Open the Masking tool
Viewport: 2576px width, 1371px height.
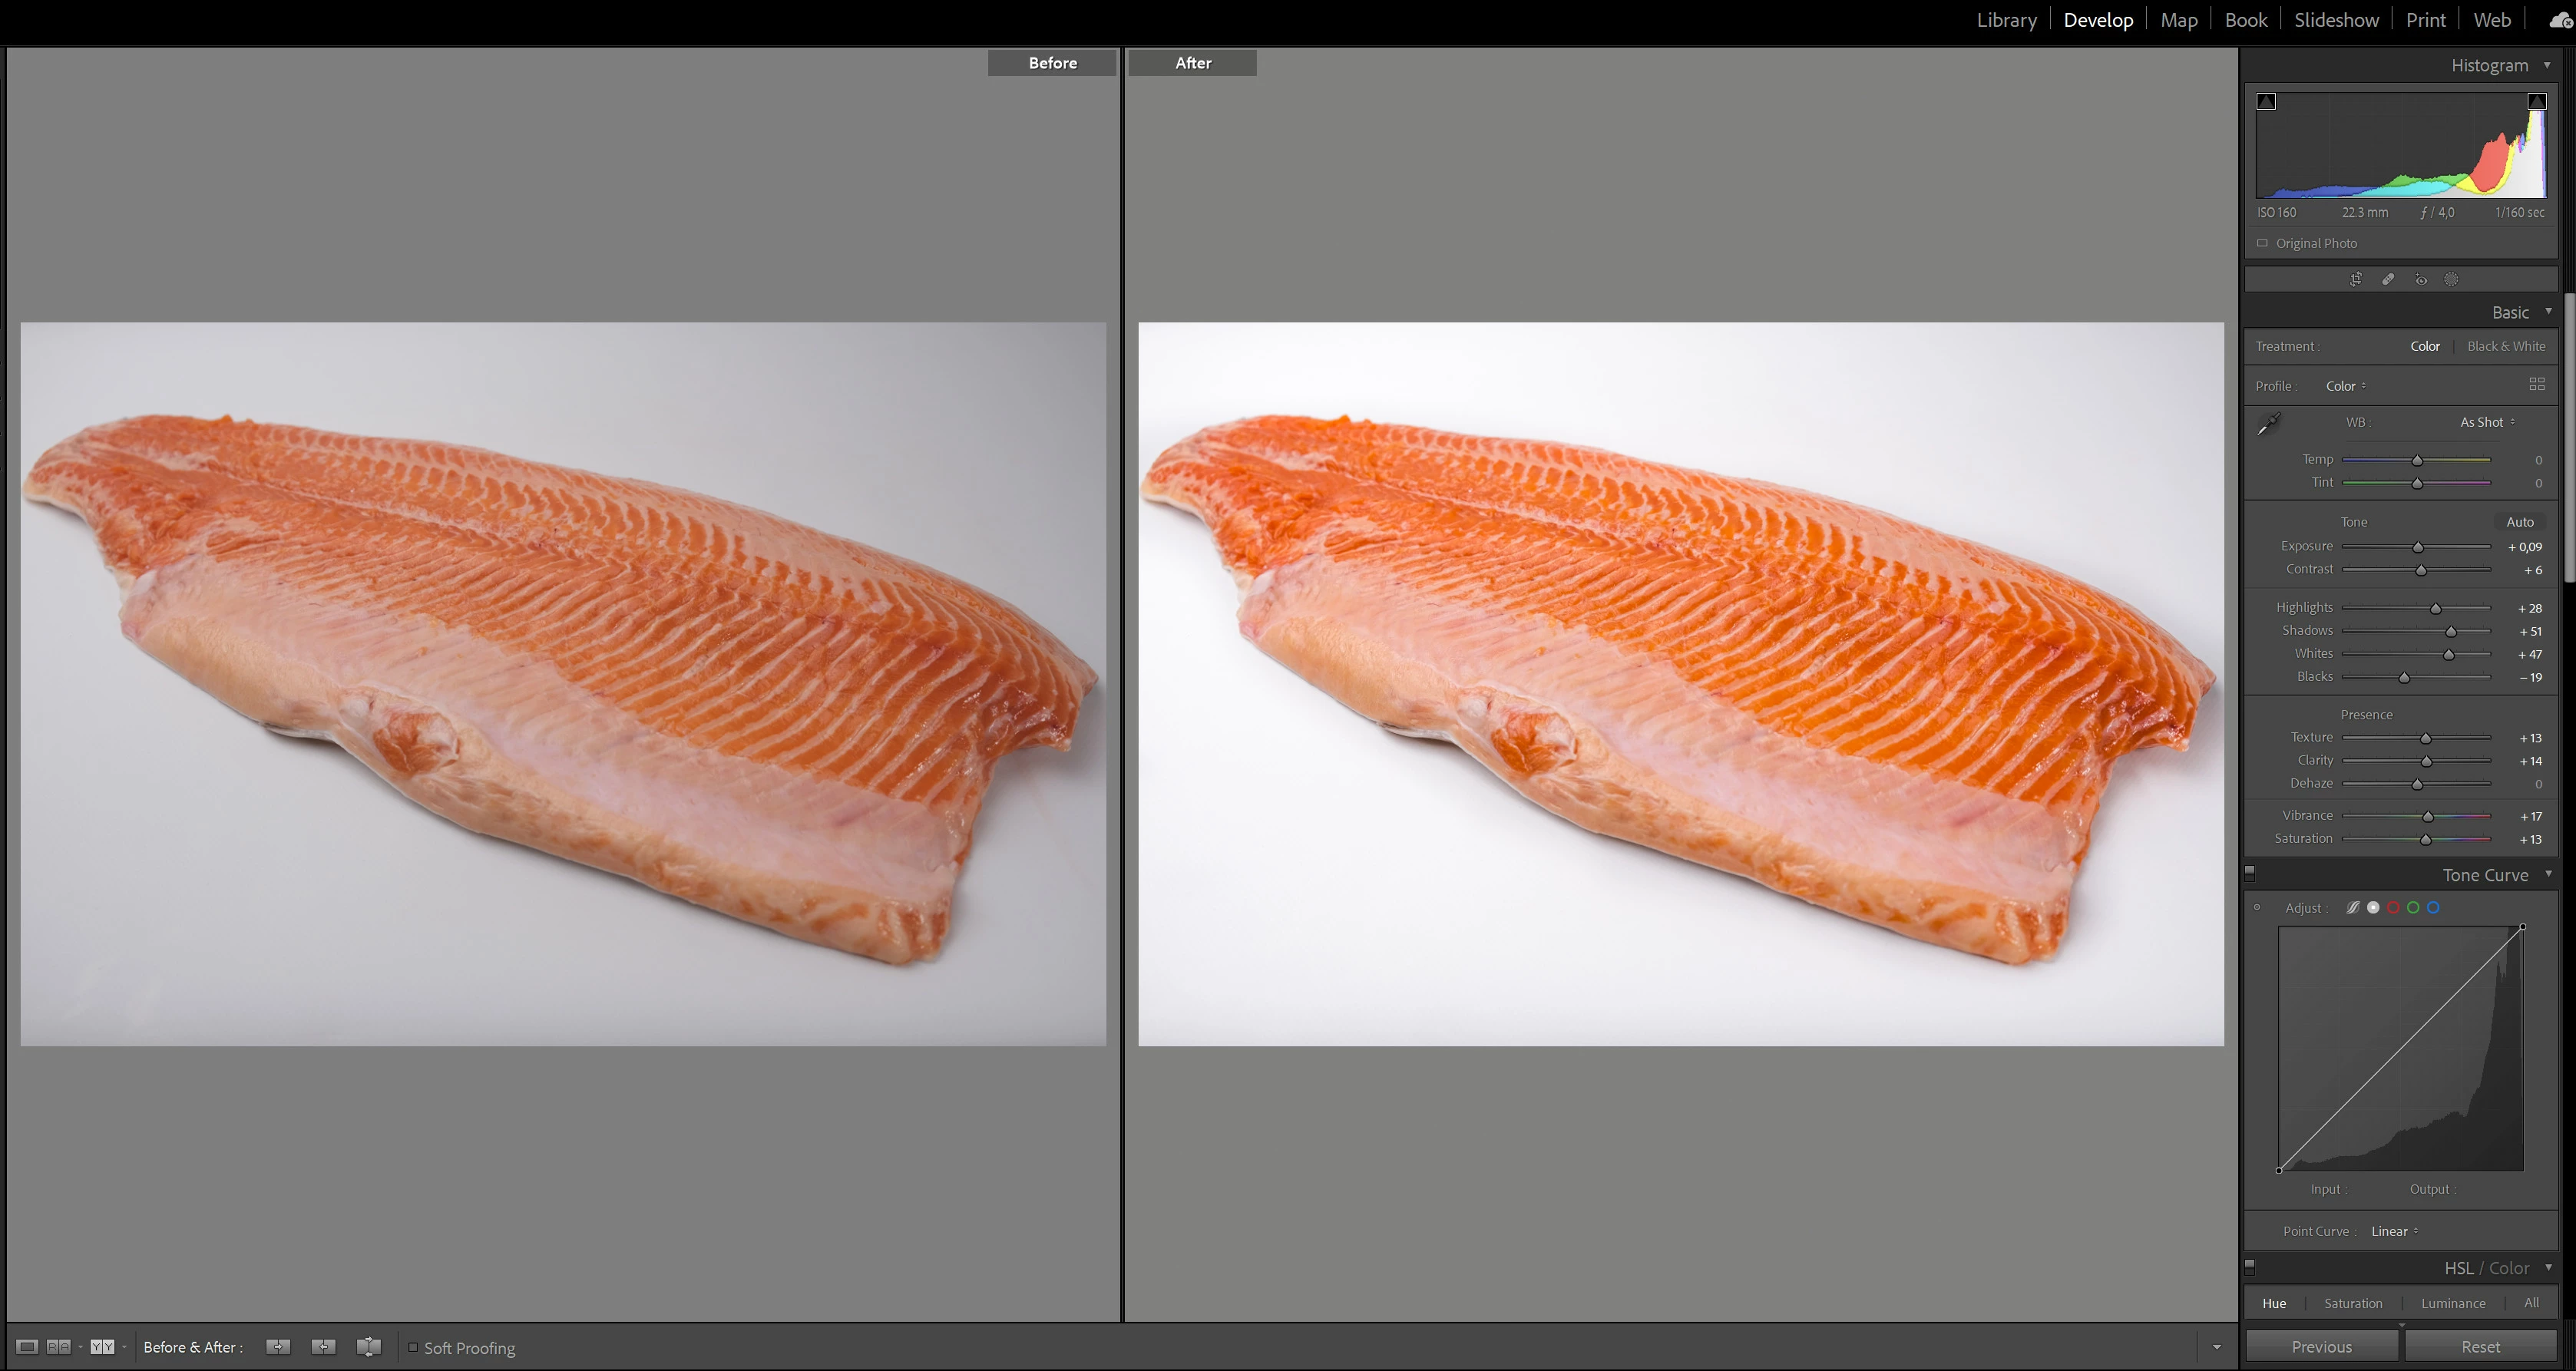click(x=2451, y=280)
